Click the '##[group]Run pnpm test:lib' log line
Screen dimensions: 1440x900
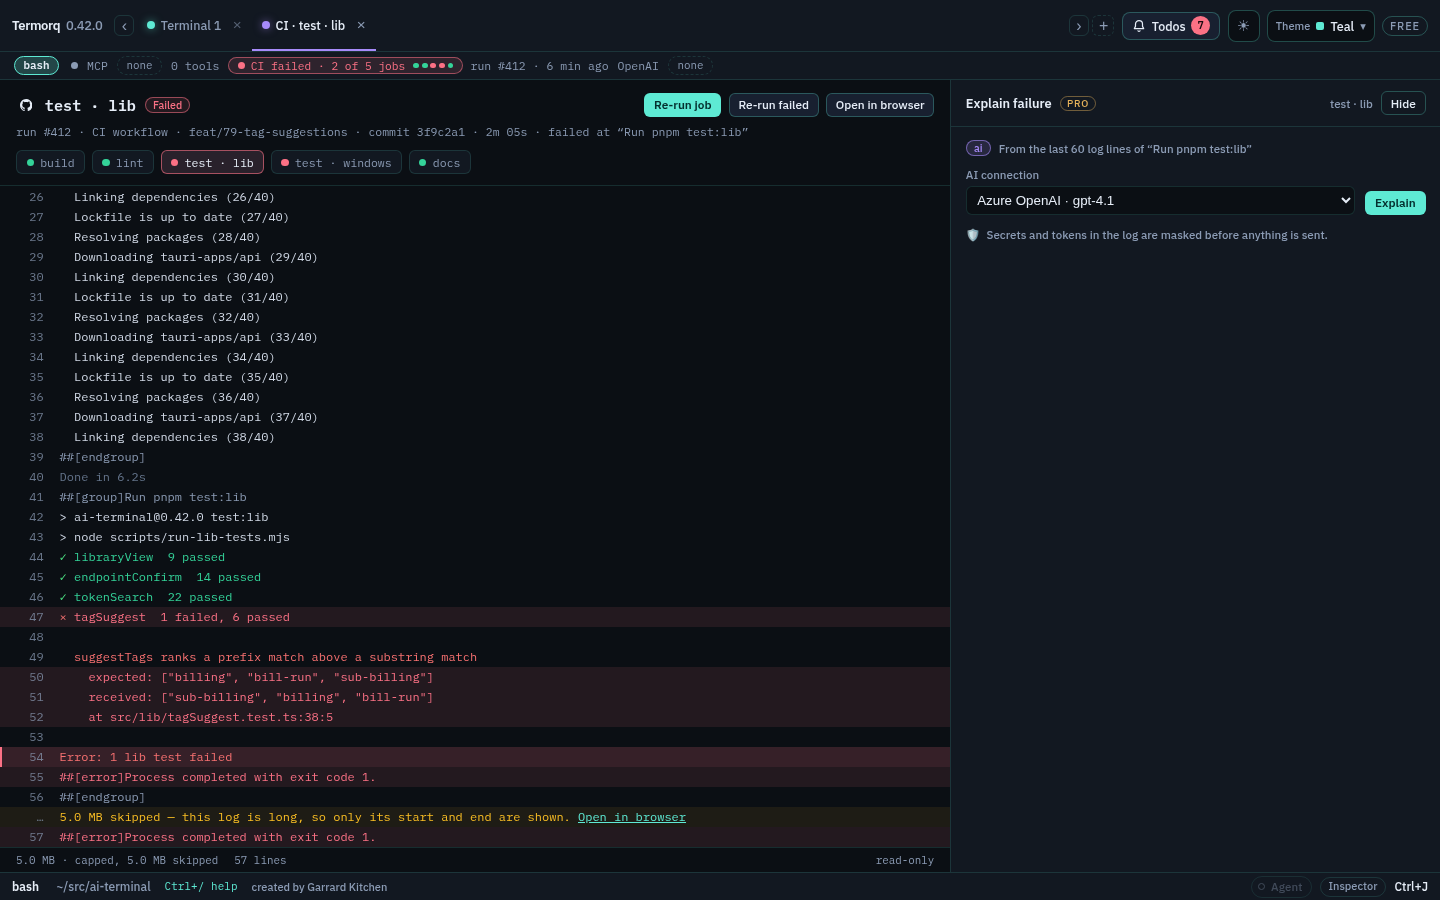tap(475, 497)
